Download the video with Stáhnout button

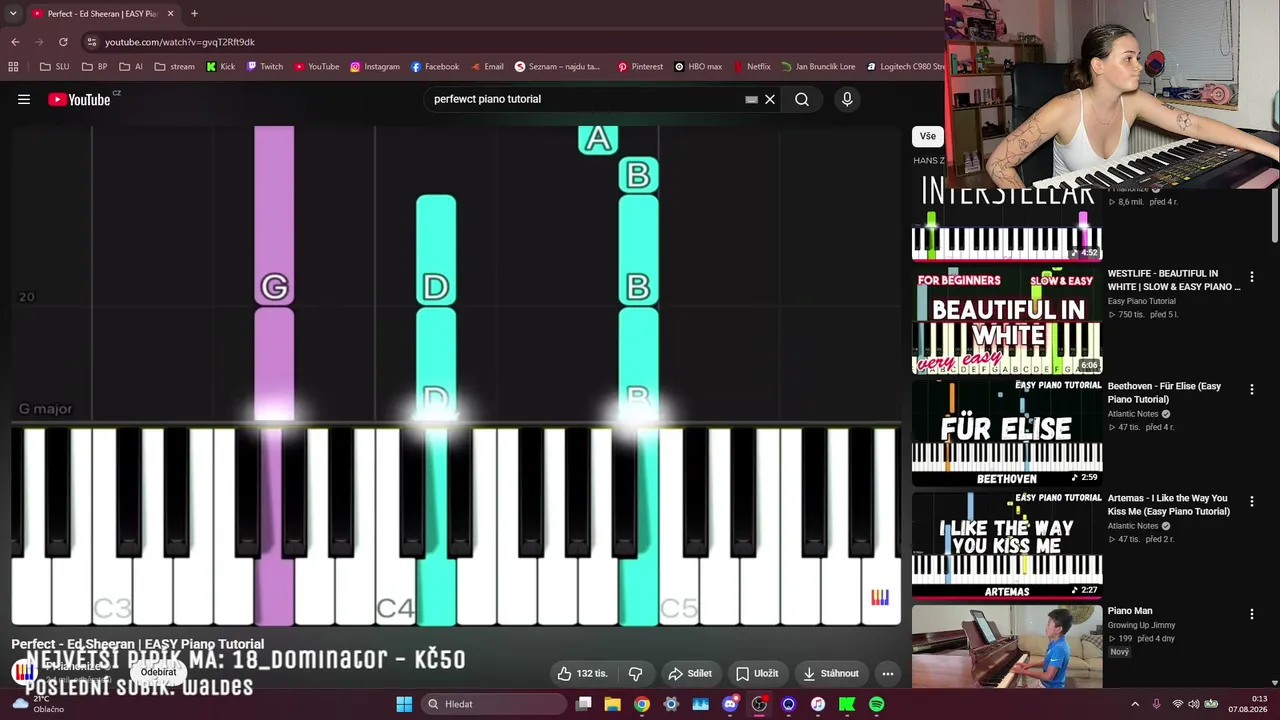pyautogui.click(x=831, y=673)
